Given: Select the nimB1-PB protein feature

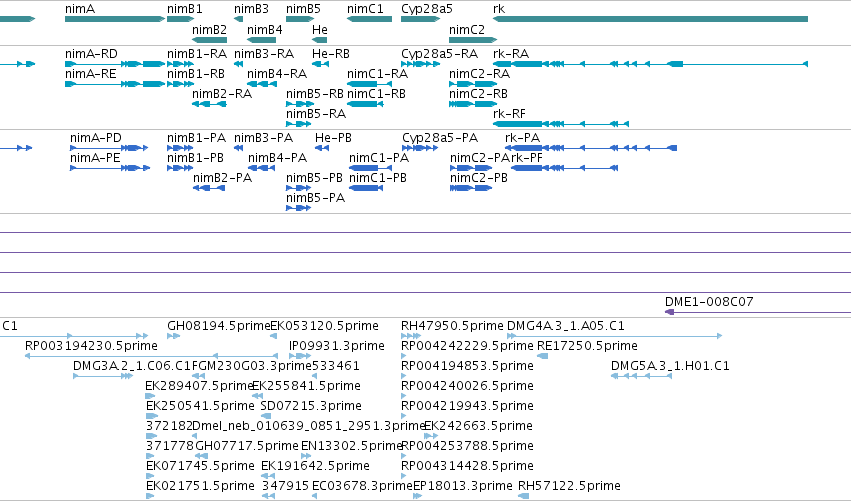Looking at the screenshot, I should pyautogui.click(x=180, y=168).
